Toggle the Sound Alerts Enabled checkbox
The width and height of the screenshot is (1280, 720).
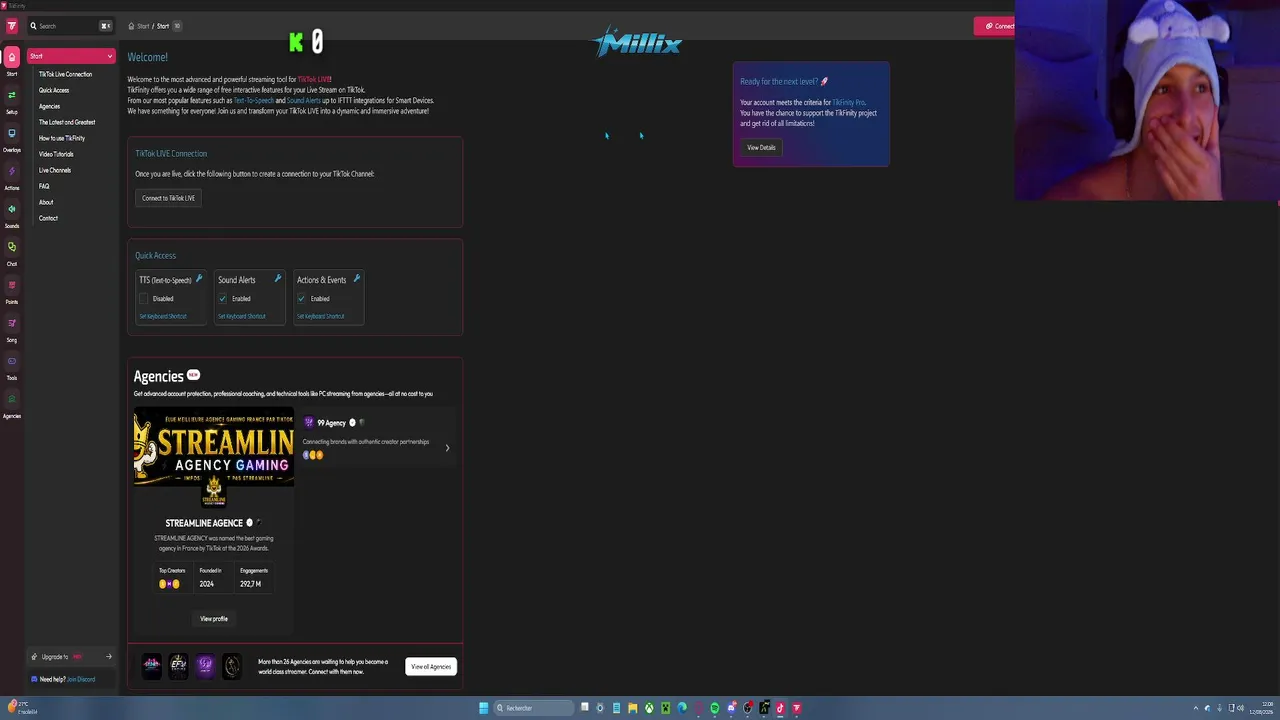pos(223,299)
